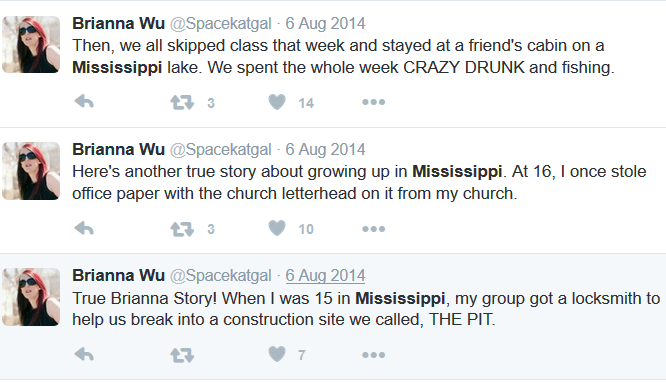Retweet the CRAZY DRUNK and fishing tweet
666x382 pixels.
[182, 102]
